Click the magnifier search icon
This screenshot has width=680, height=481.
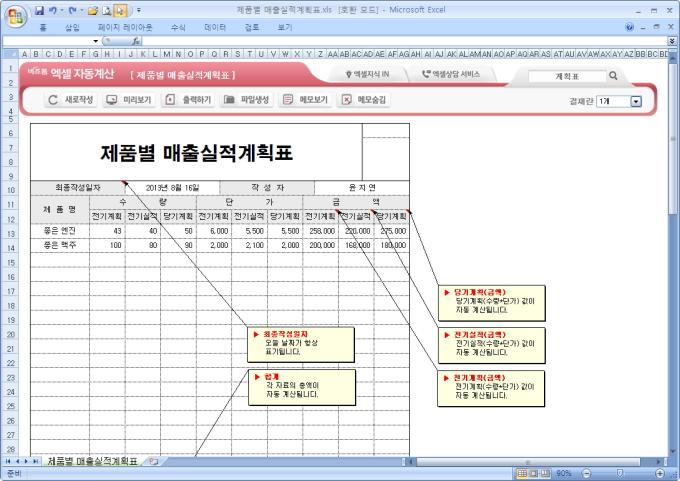pos(613,75)
